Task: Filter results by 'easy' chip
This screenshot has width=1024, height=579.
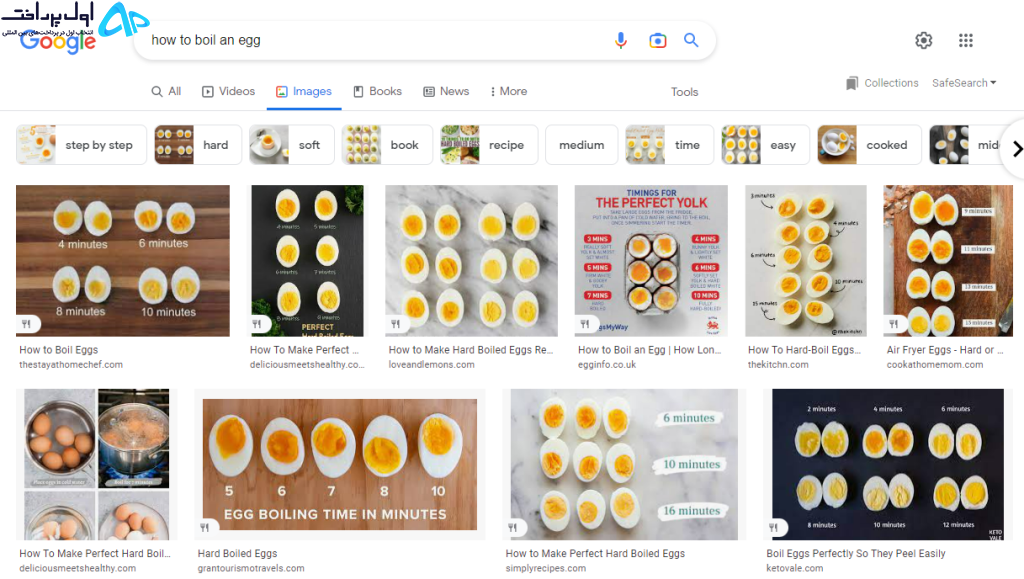Action: pyautogui.click(x=765, y=145)
